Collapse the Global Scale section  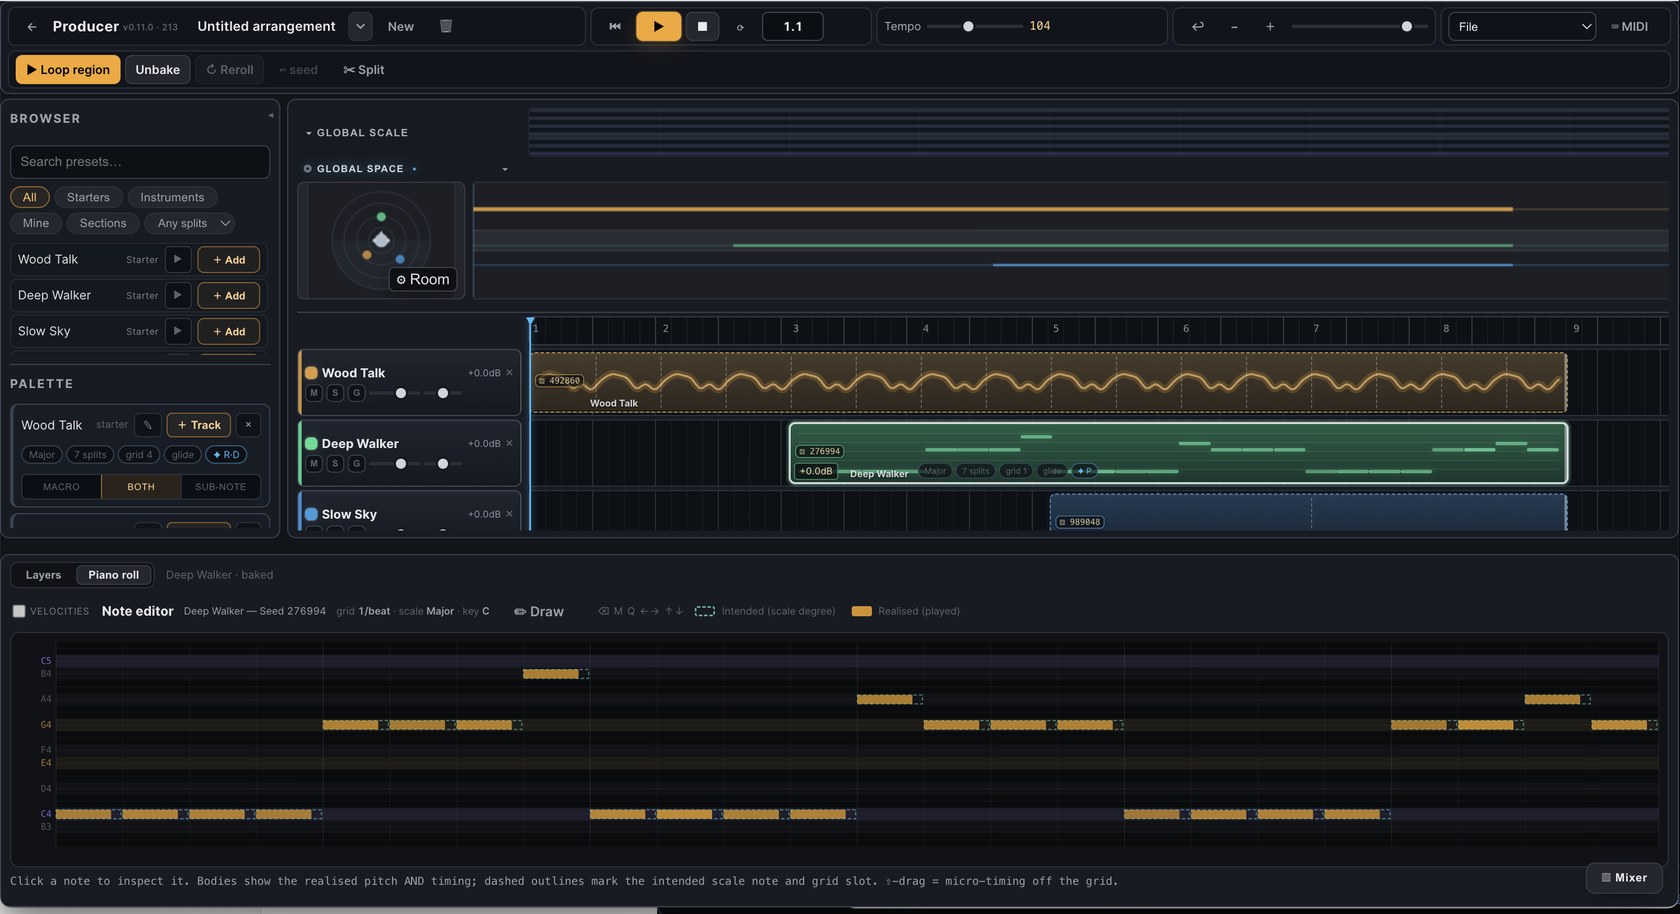click(x=309, y=133)
